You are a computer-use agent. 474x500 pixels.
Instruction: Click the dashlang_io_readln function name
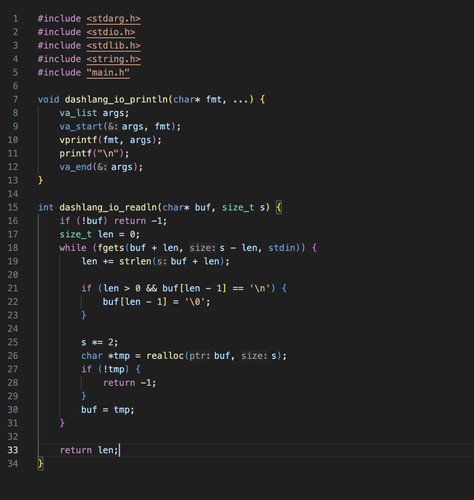[108, 207]
